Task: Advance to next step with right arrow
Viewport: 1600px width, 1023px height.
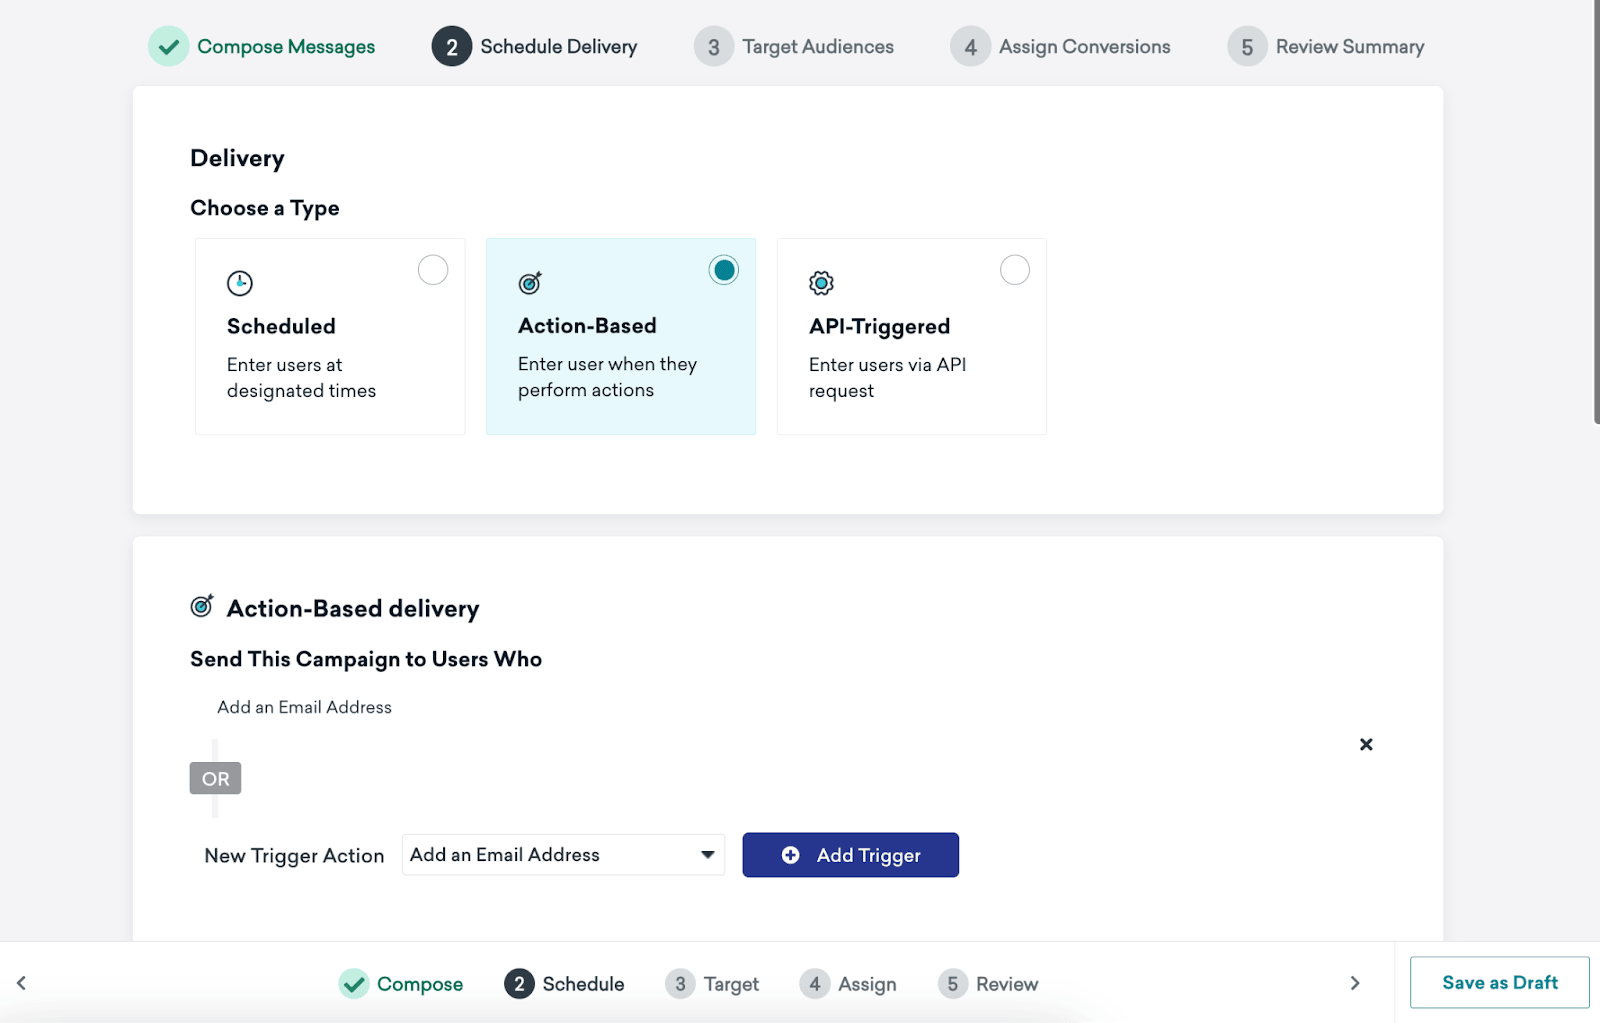Action: 1355,983
